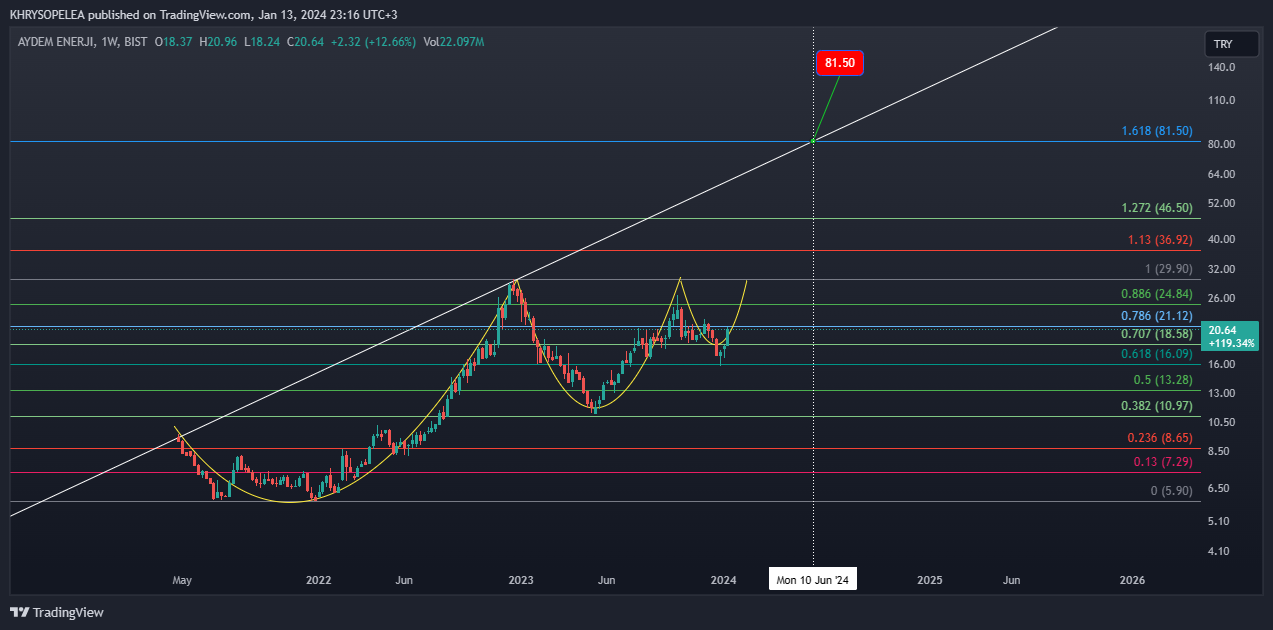The width and height of the screenshot is (1273, 630).
Task: Click the 2023 label on time axis
Action: pyautogui.click(x=521, y=580)
